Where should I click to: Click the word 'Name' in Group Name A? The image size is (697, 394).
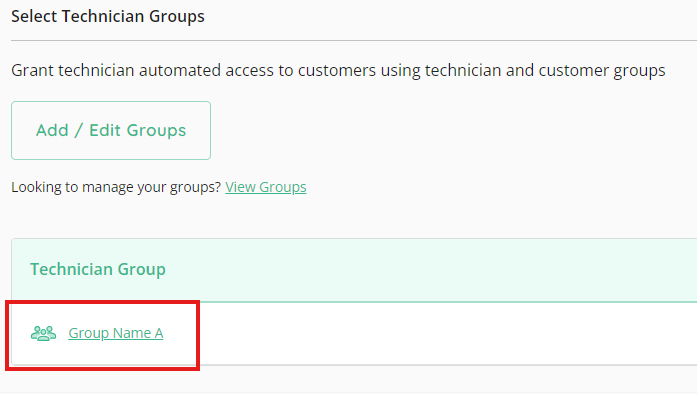(132, 333)
